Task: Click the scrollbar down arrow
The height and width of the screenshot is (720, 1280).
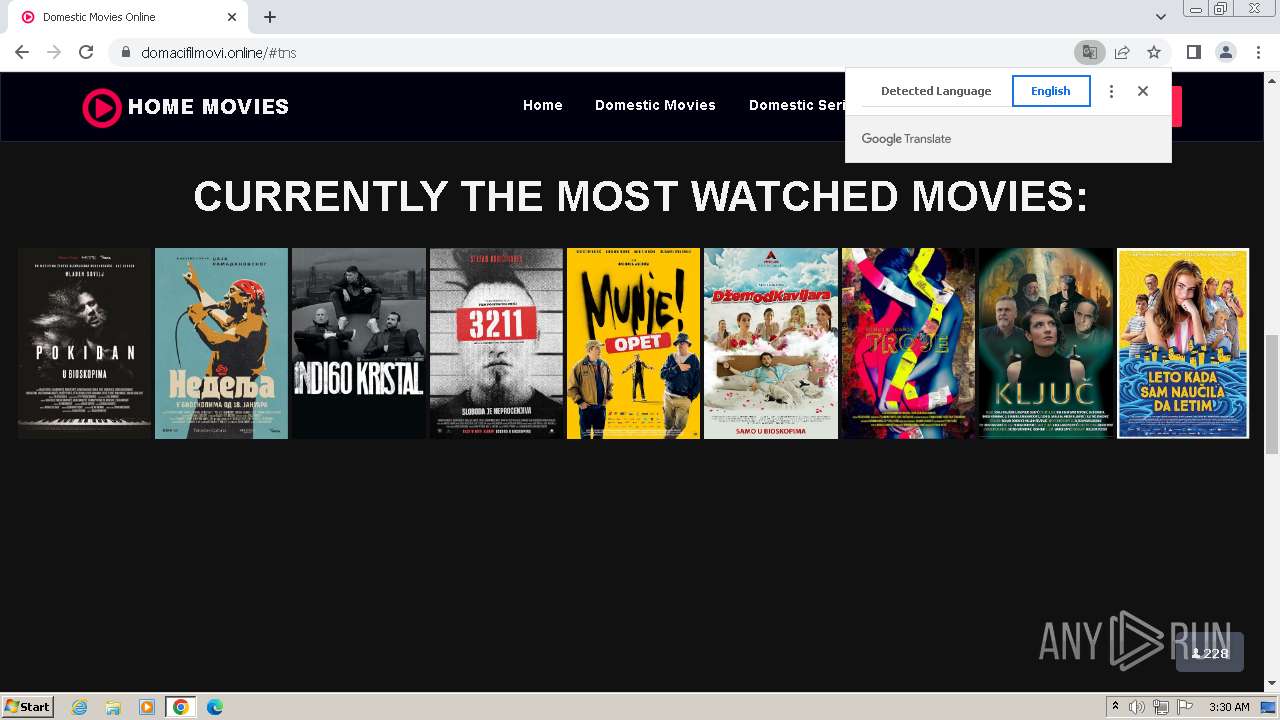Action: click(1272, 684)
